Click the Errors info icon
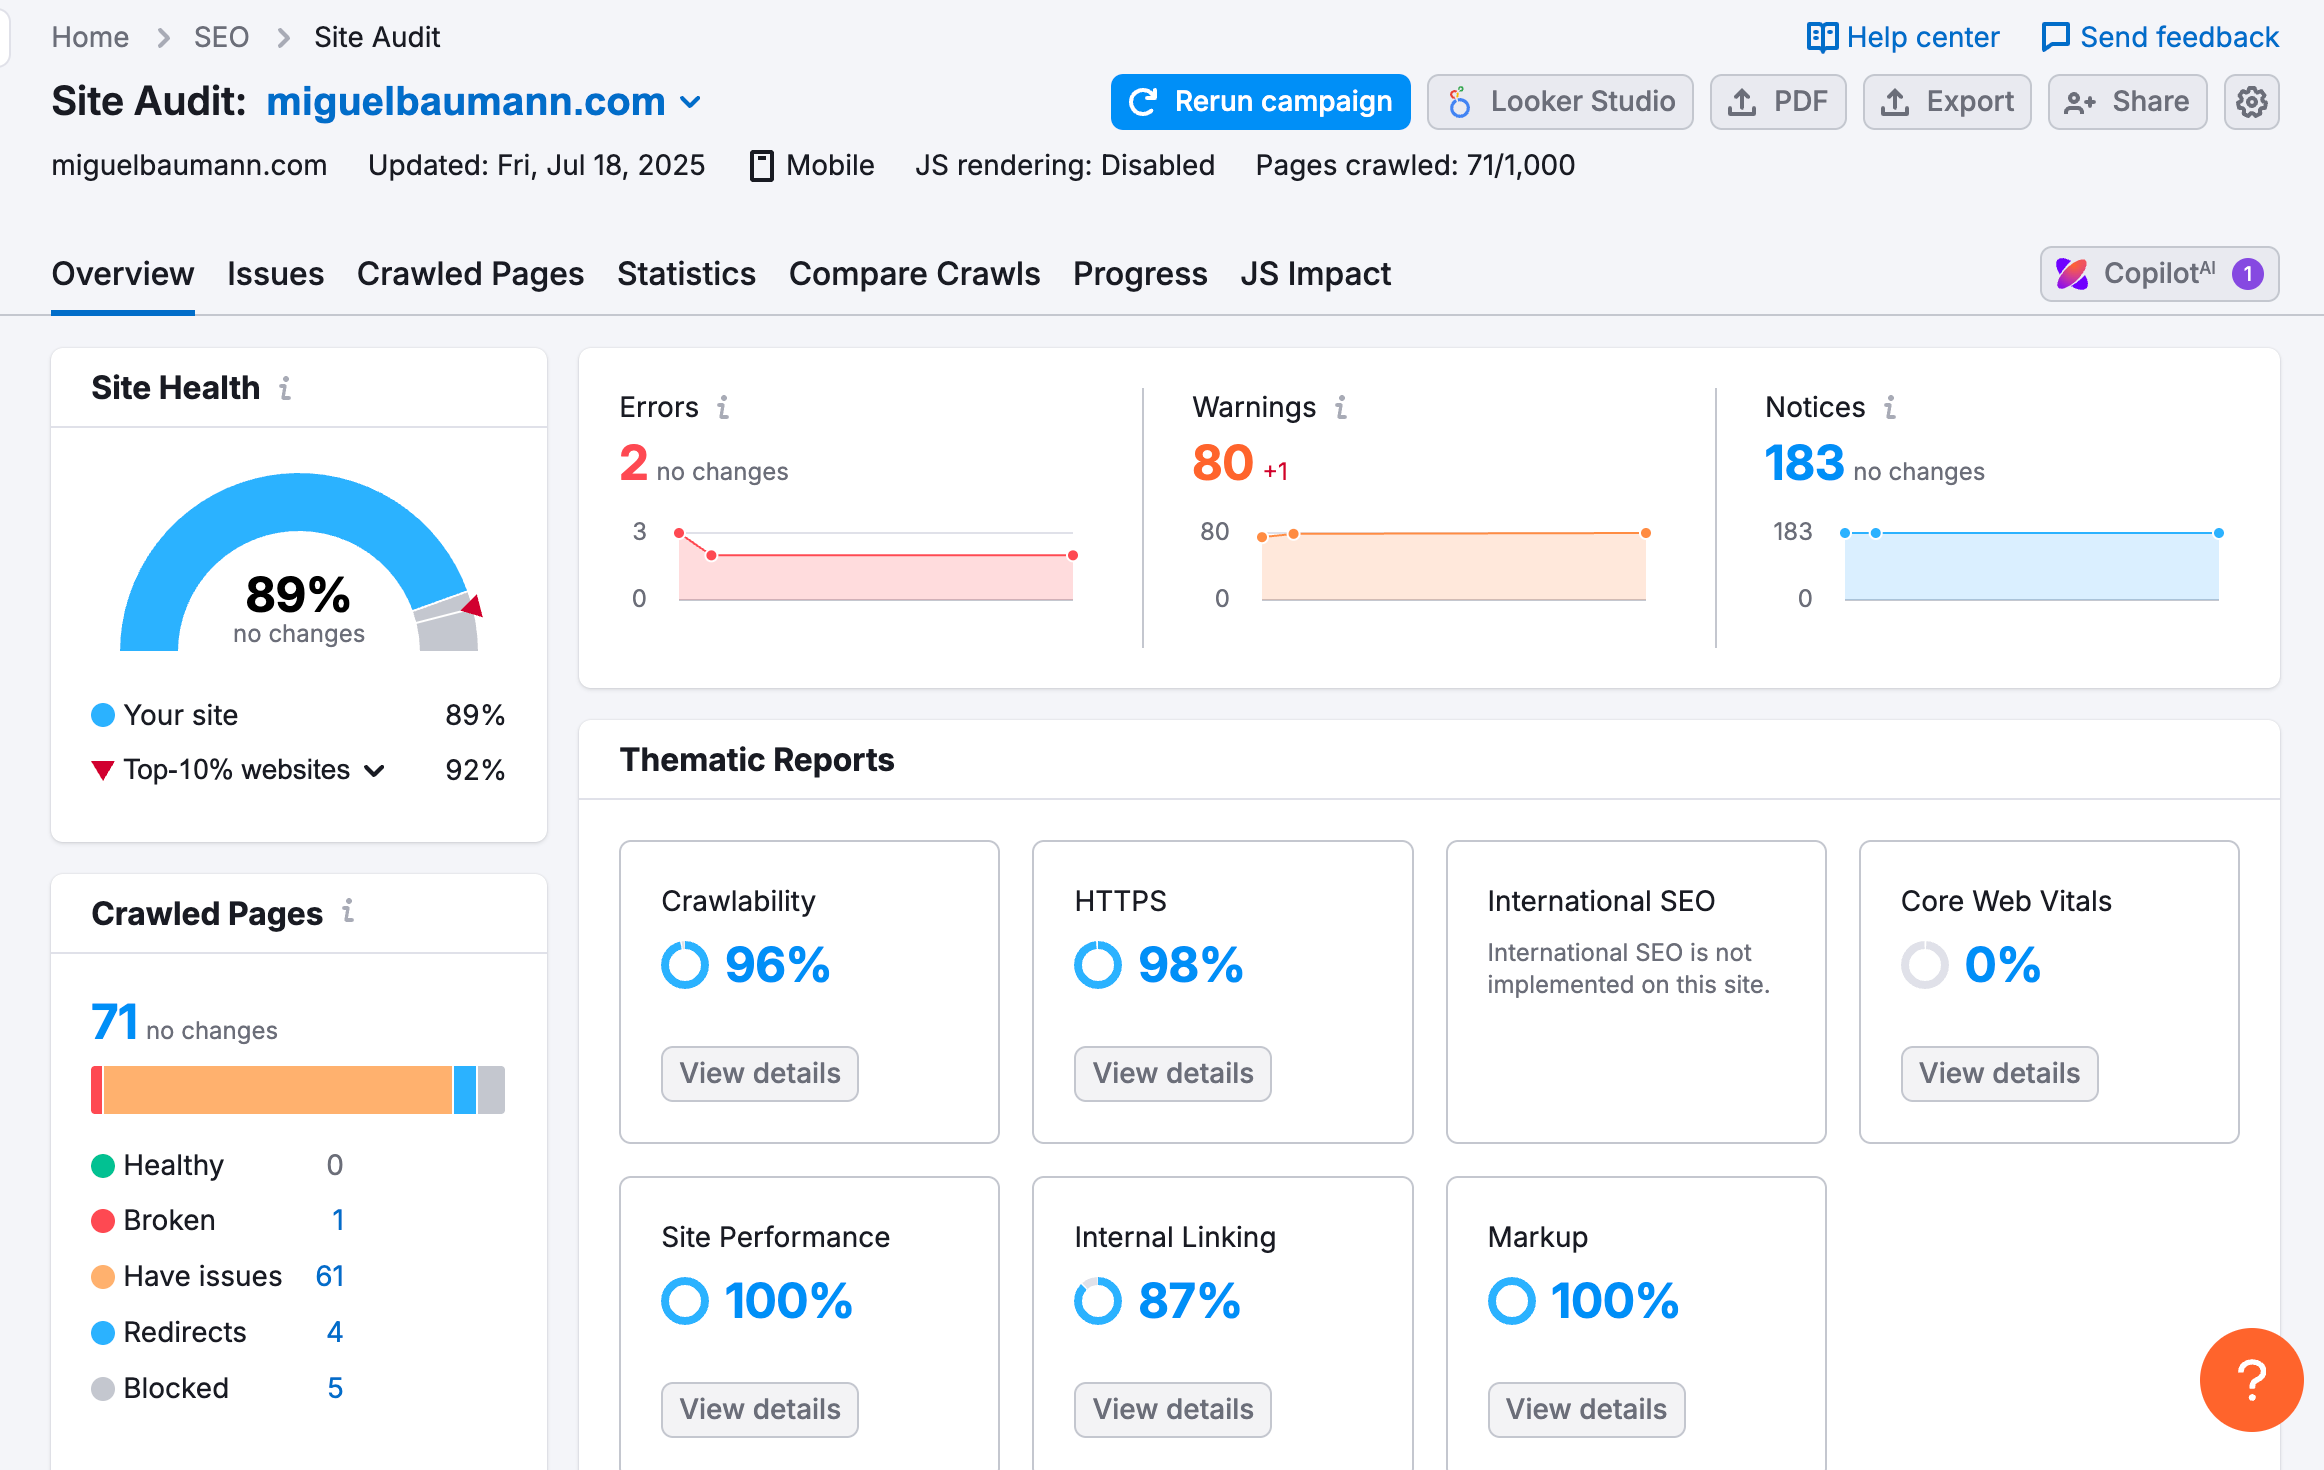The height and width of the screenshot is (1470, 2324). 723,407
